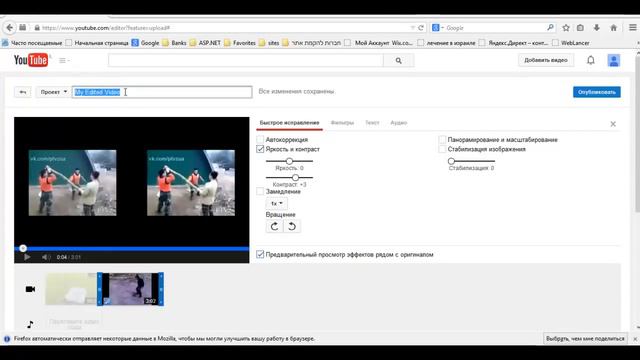Open the account avatar icon
This screenshot has width=640, height=360.
pos(613,60)
